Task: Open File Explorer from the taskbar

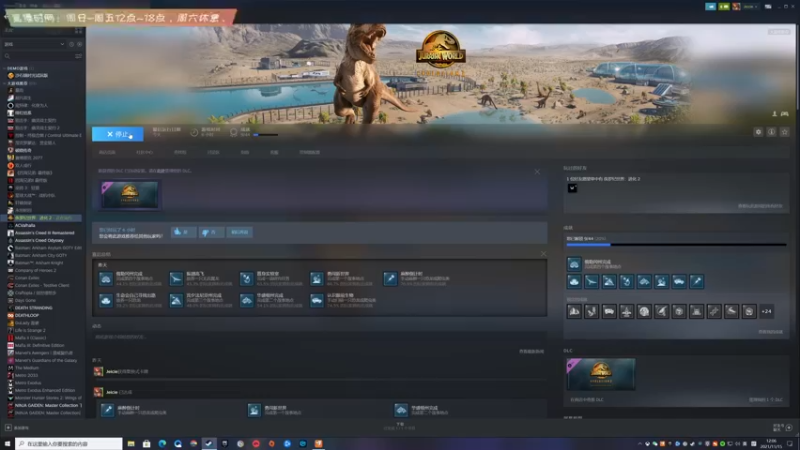Action: point(131,444)
